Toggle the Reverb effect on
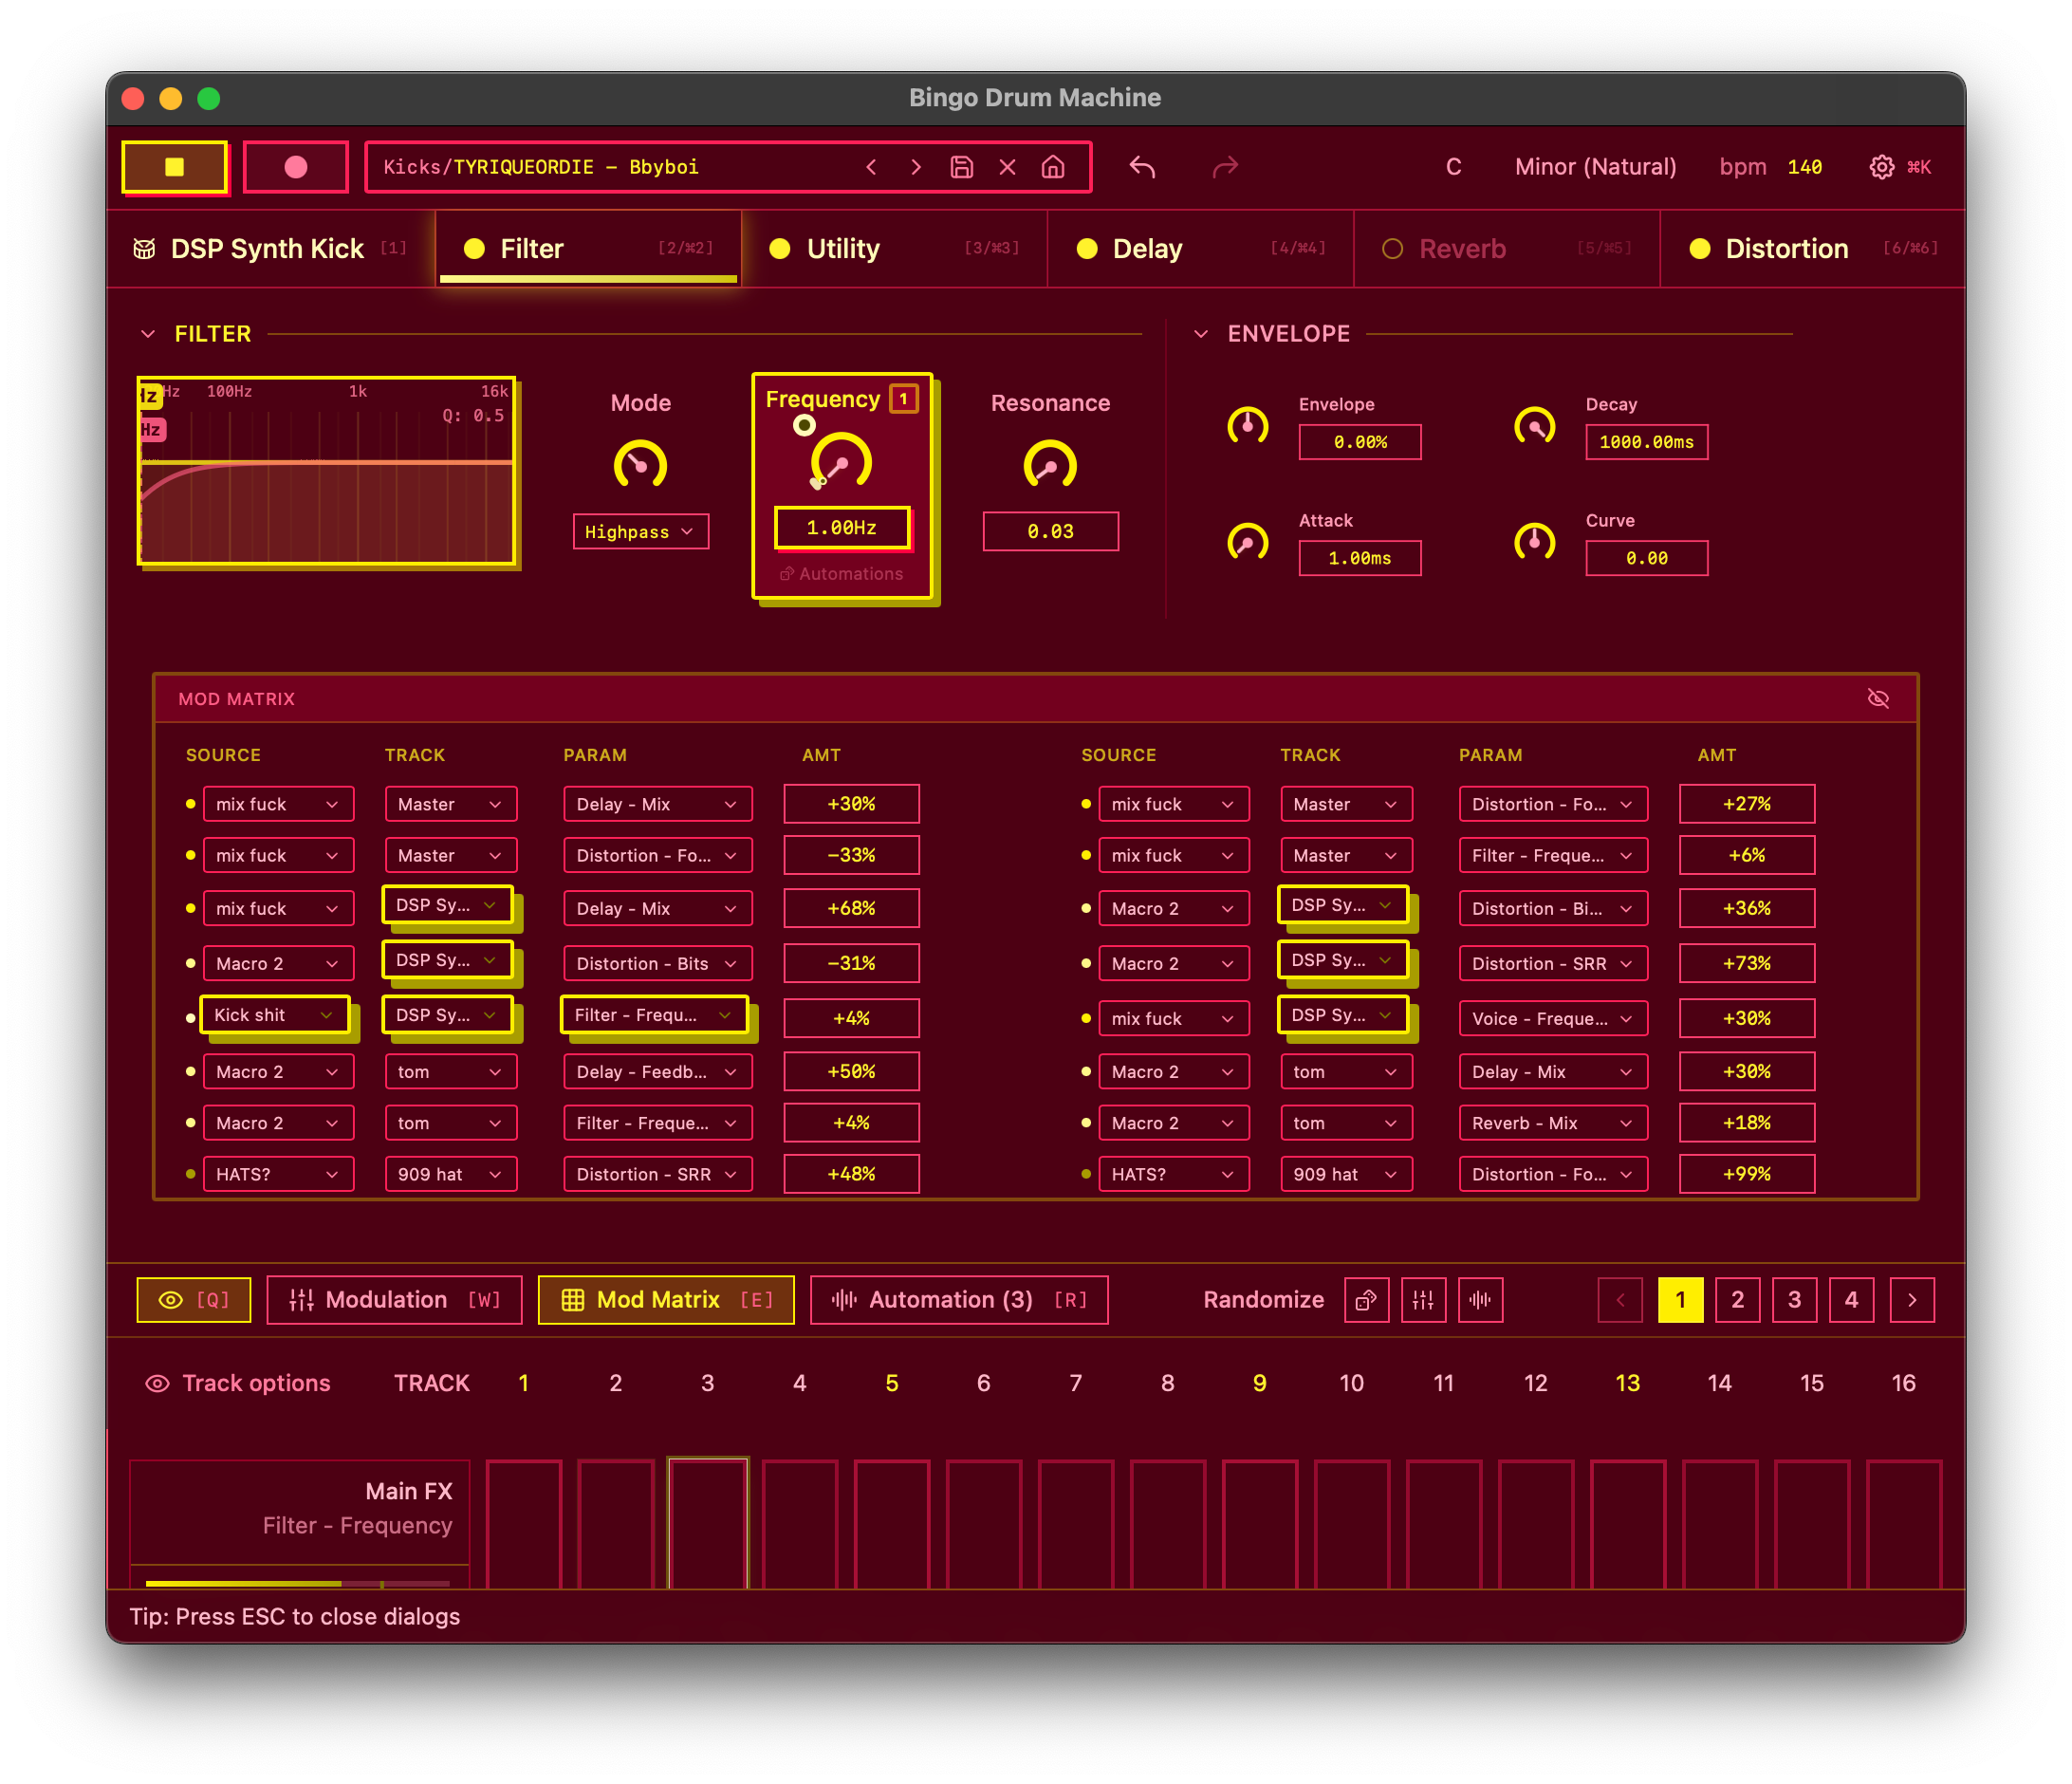The height and width of the screenshot is (1784, 2072). click(1392, 249)
